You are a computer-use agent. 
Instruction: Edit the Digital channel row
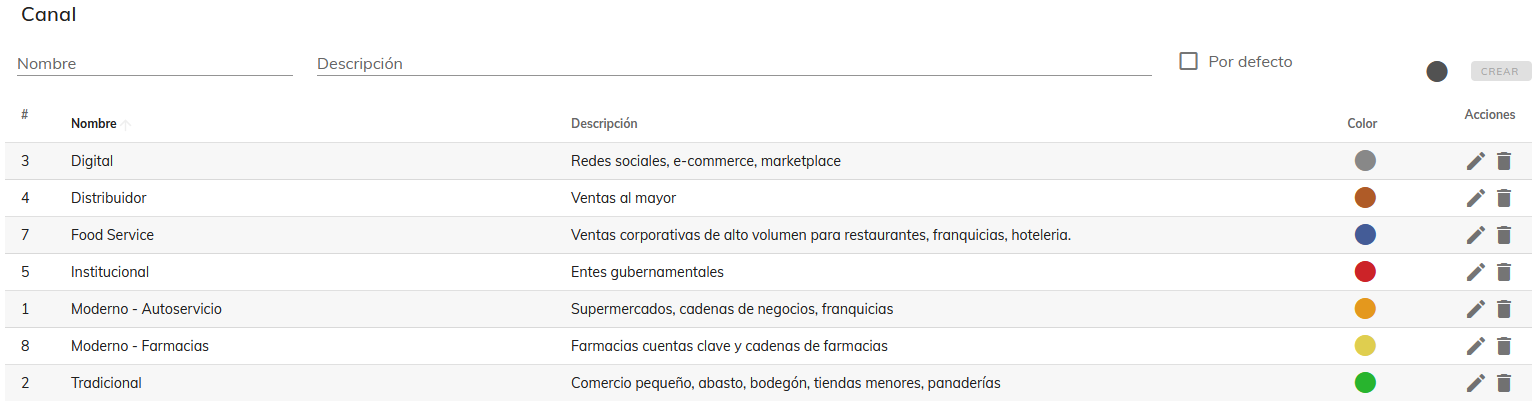point(1475,161)
